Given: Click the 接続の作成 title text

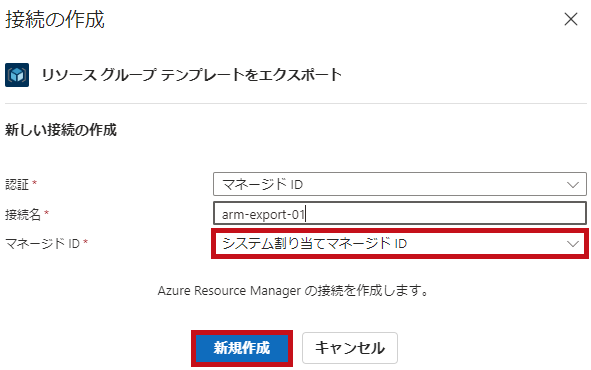Looking at the screenshot, I should tap(55, 20).
